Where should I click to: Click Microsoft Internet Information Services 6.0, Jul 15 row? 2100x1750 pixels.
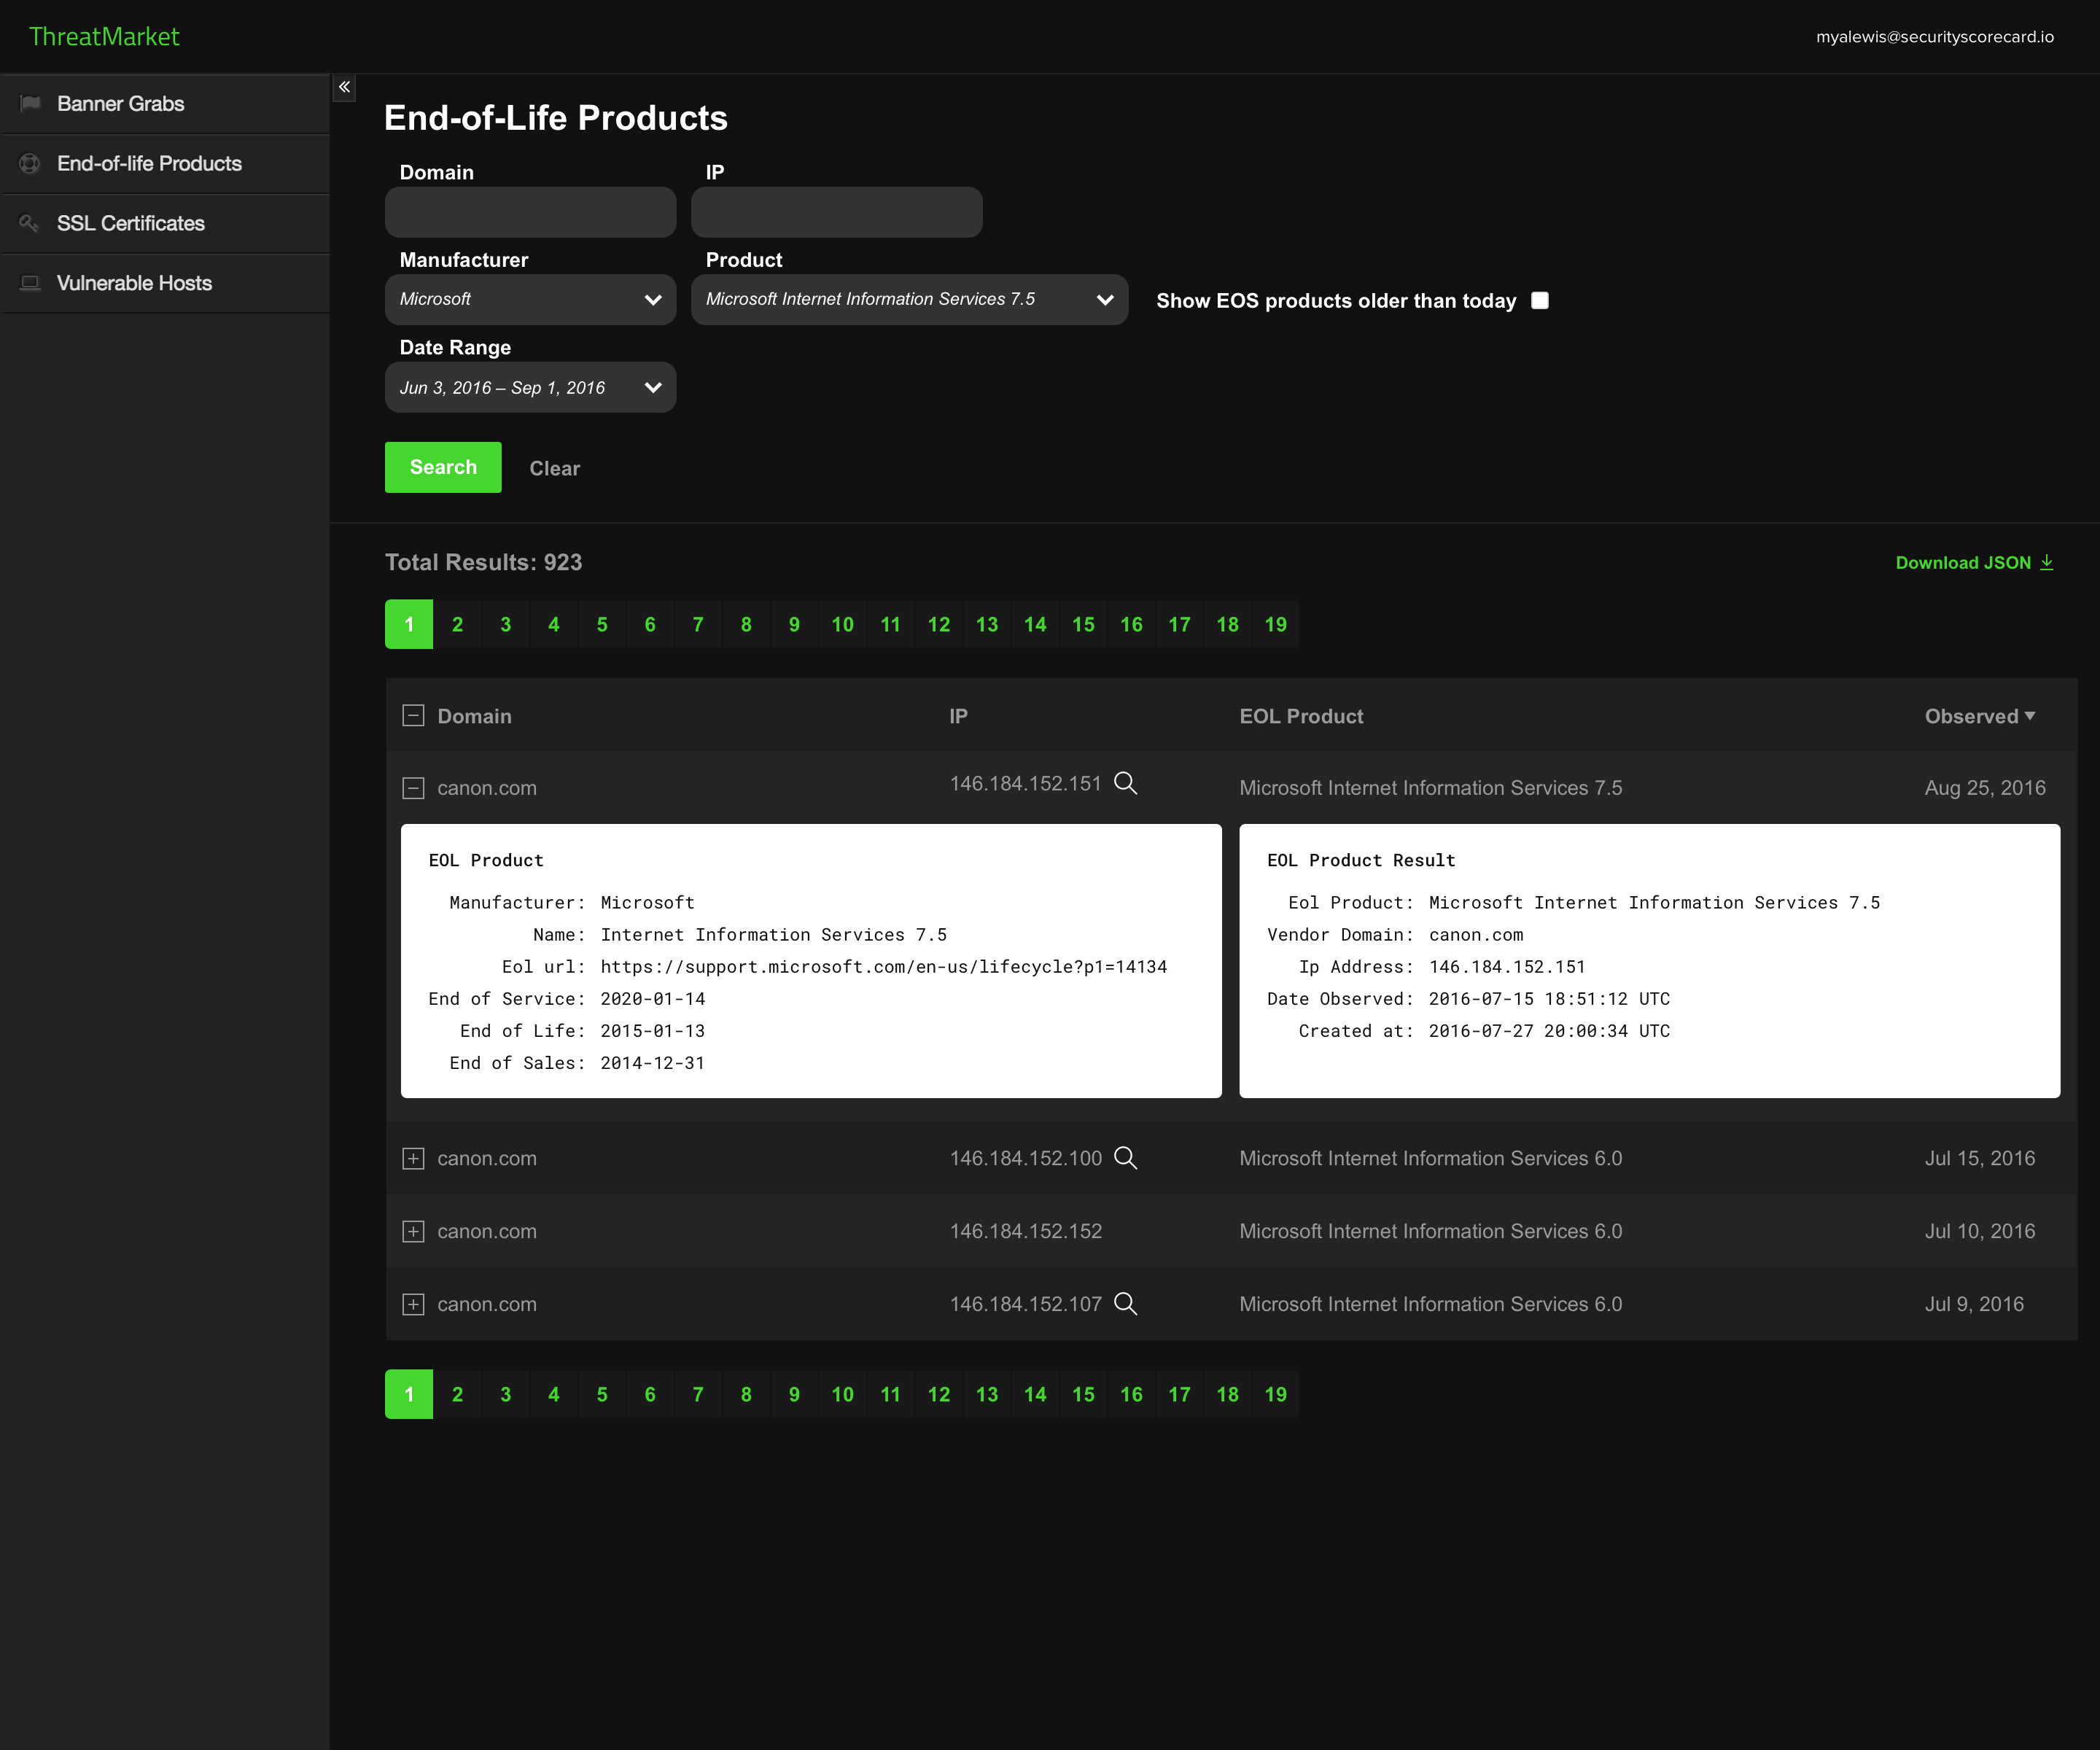tap(1430, 1158)
